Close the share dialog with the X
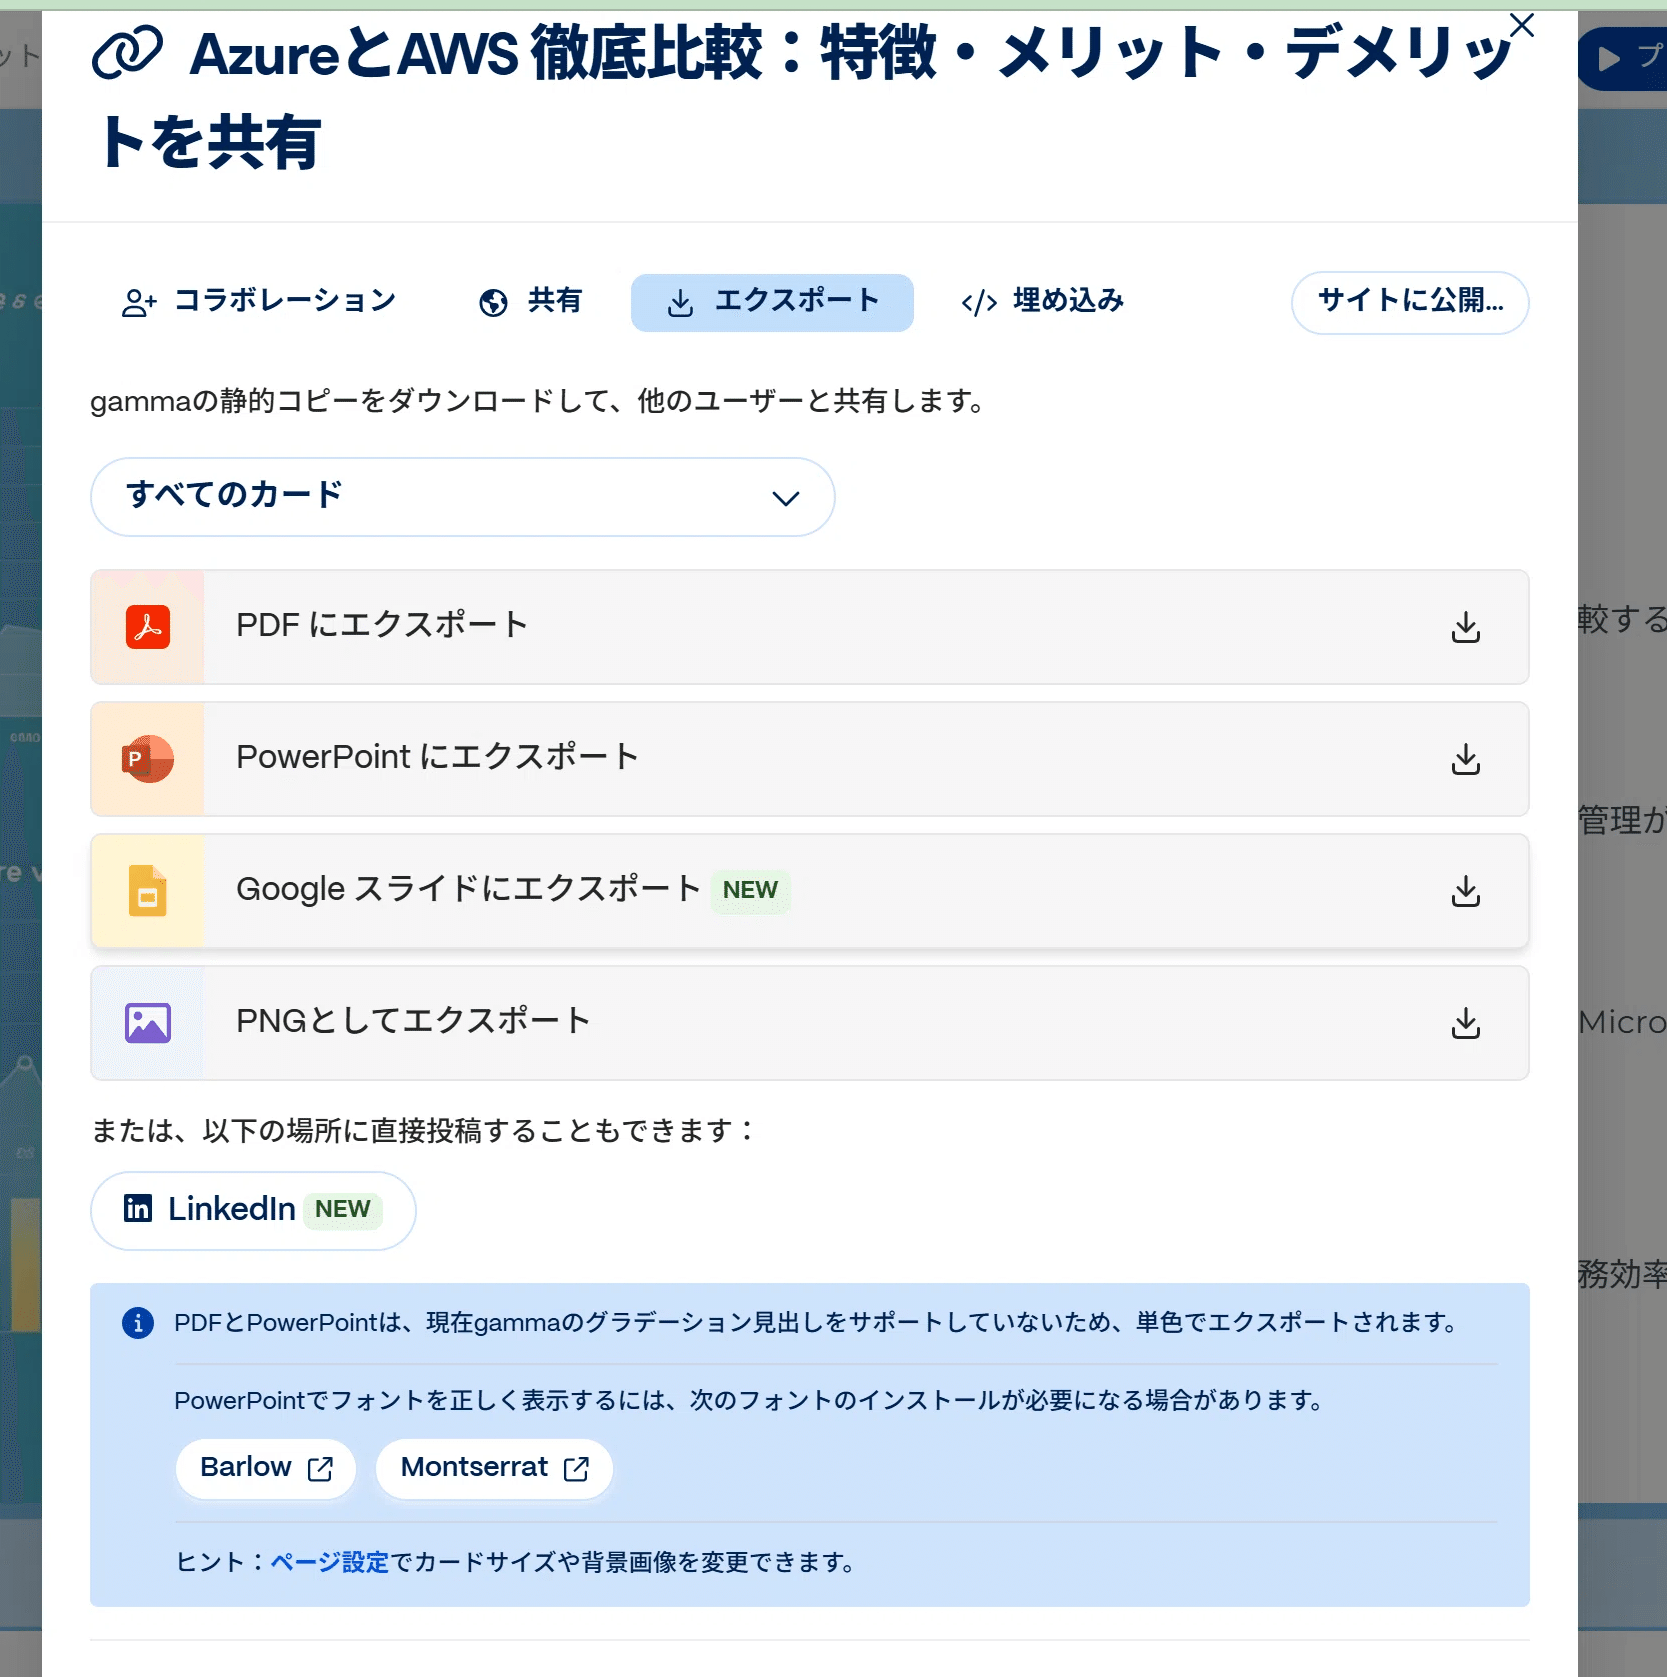The width and height of the screenshot is (1667, 1677). coord(1521,25)
